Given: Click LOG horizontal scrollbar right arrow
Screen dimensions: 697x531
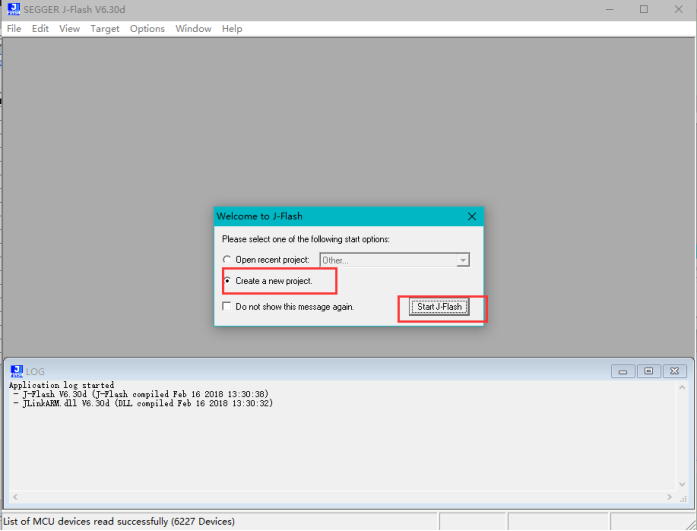Looking at the screenshot, I should tap(669, 497).
